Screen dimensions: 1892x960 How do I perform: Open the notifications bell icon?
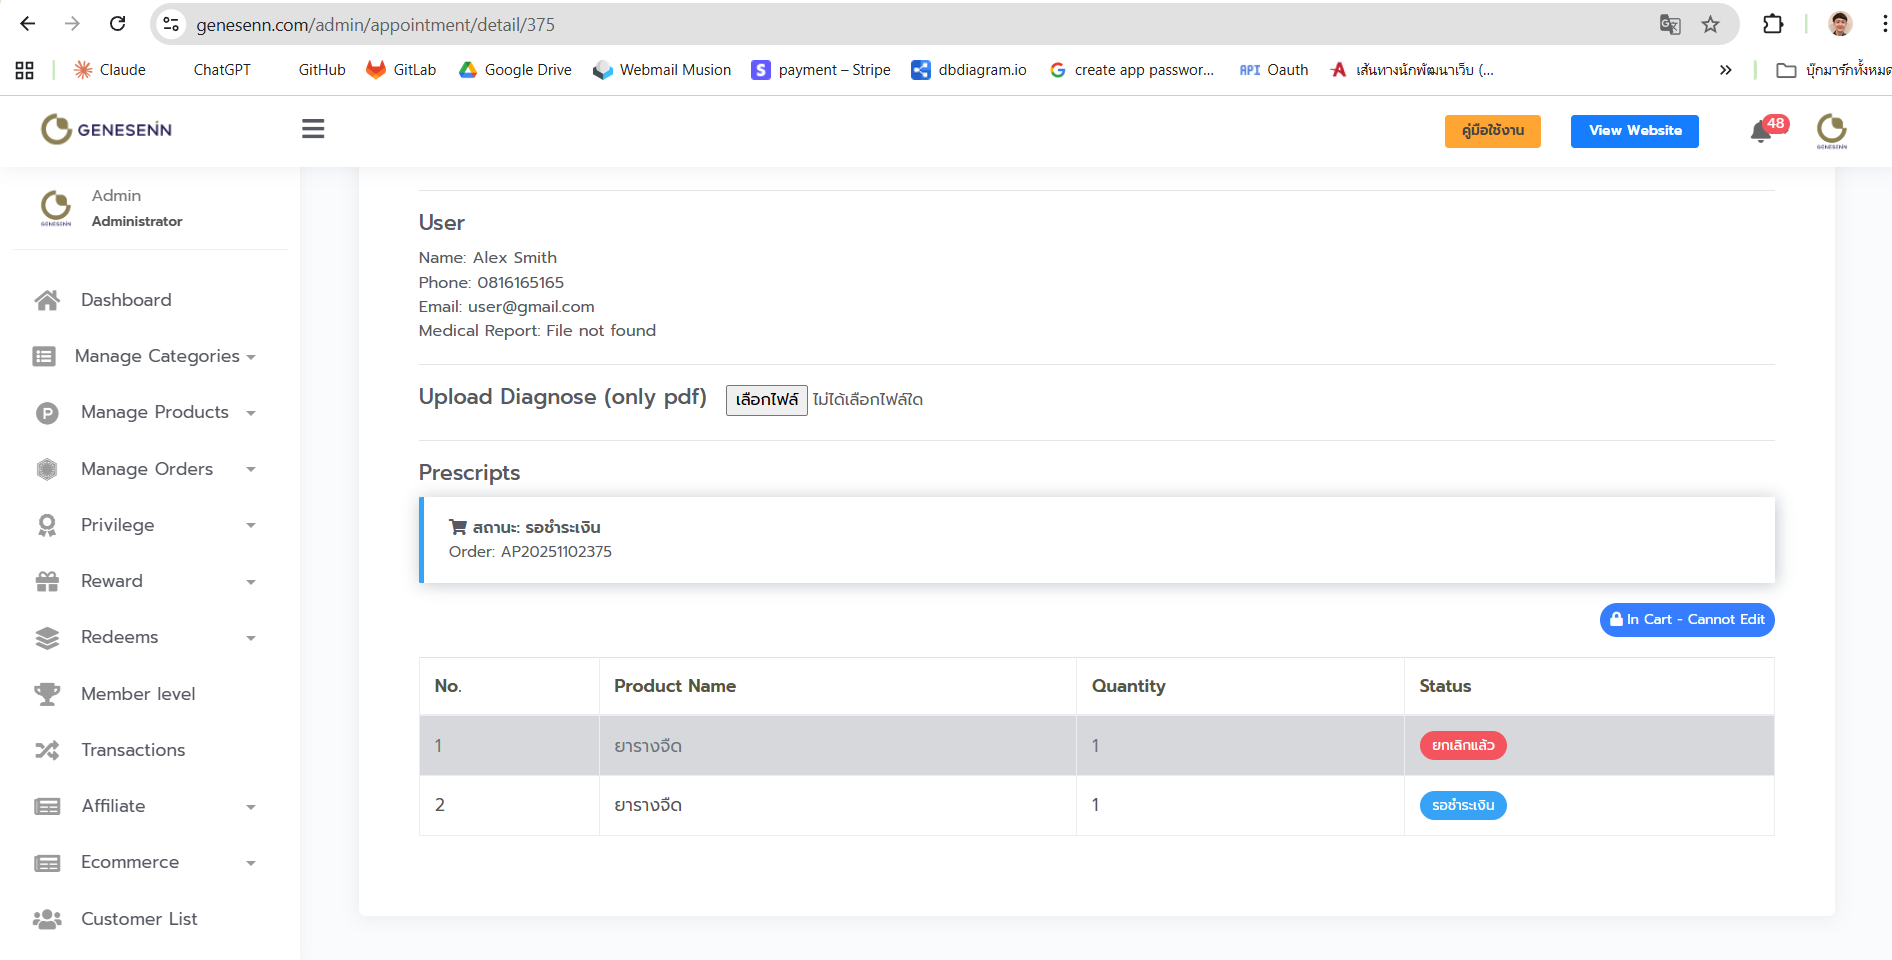pyautogui.click(x=1761, y=131)
